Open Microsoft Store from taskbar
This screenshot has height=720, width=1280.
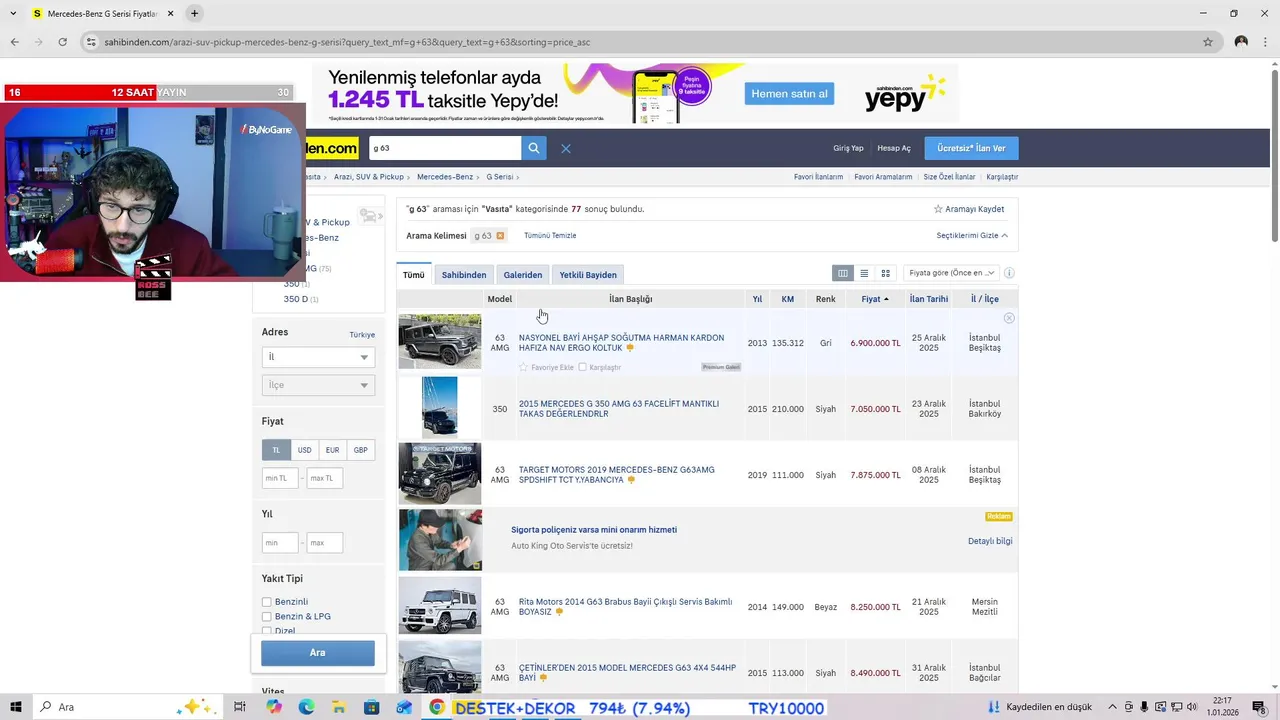[371, 707]
